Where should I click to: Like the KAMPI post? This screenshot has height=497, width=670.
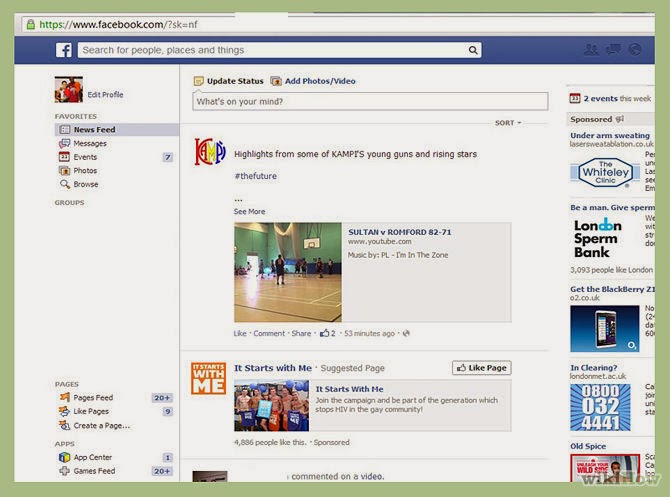[240, 333]
